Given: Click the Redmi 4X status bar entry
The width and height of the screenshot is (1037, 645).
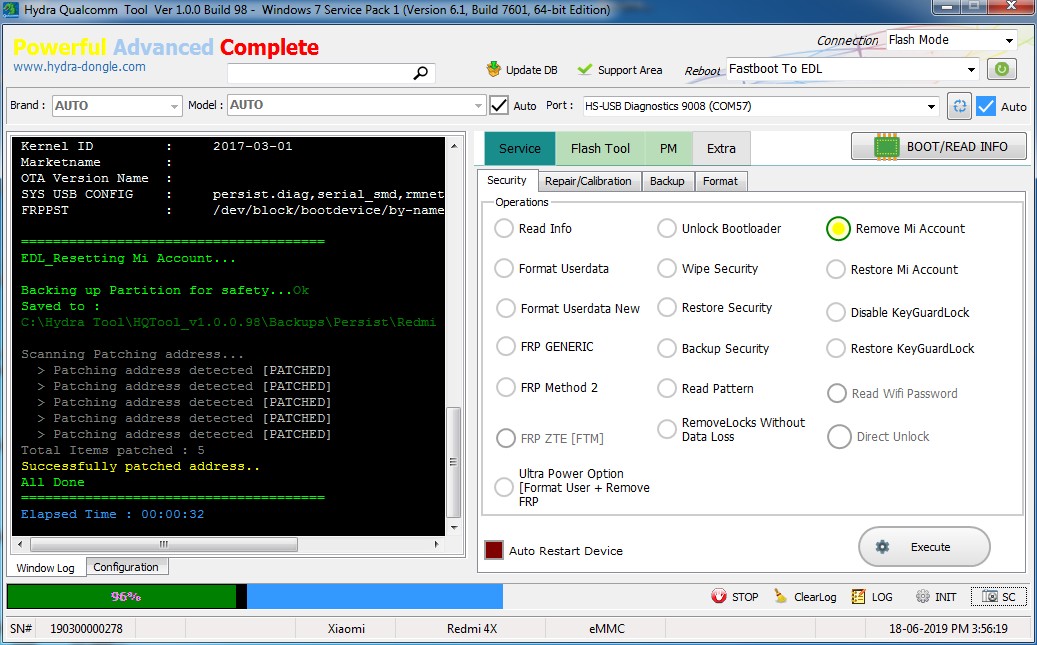Looking at the screenshot, I should click(x=472, y=628).
